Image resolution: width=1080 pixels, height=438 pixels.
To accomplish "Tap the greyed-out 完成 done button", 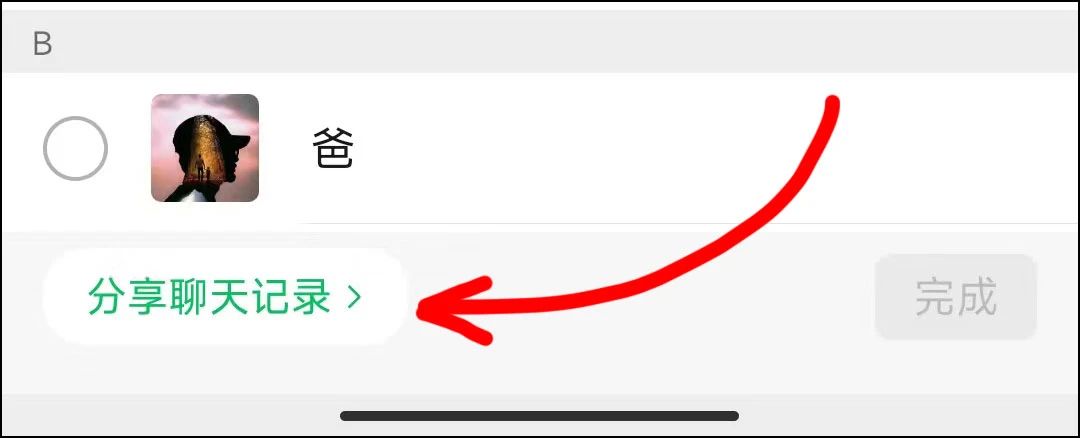I will click(955, 297).
